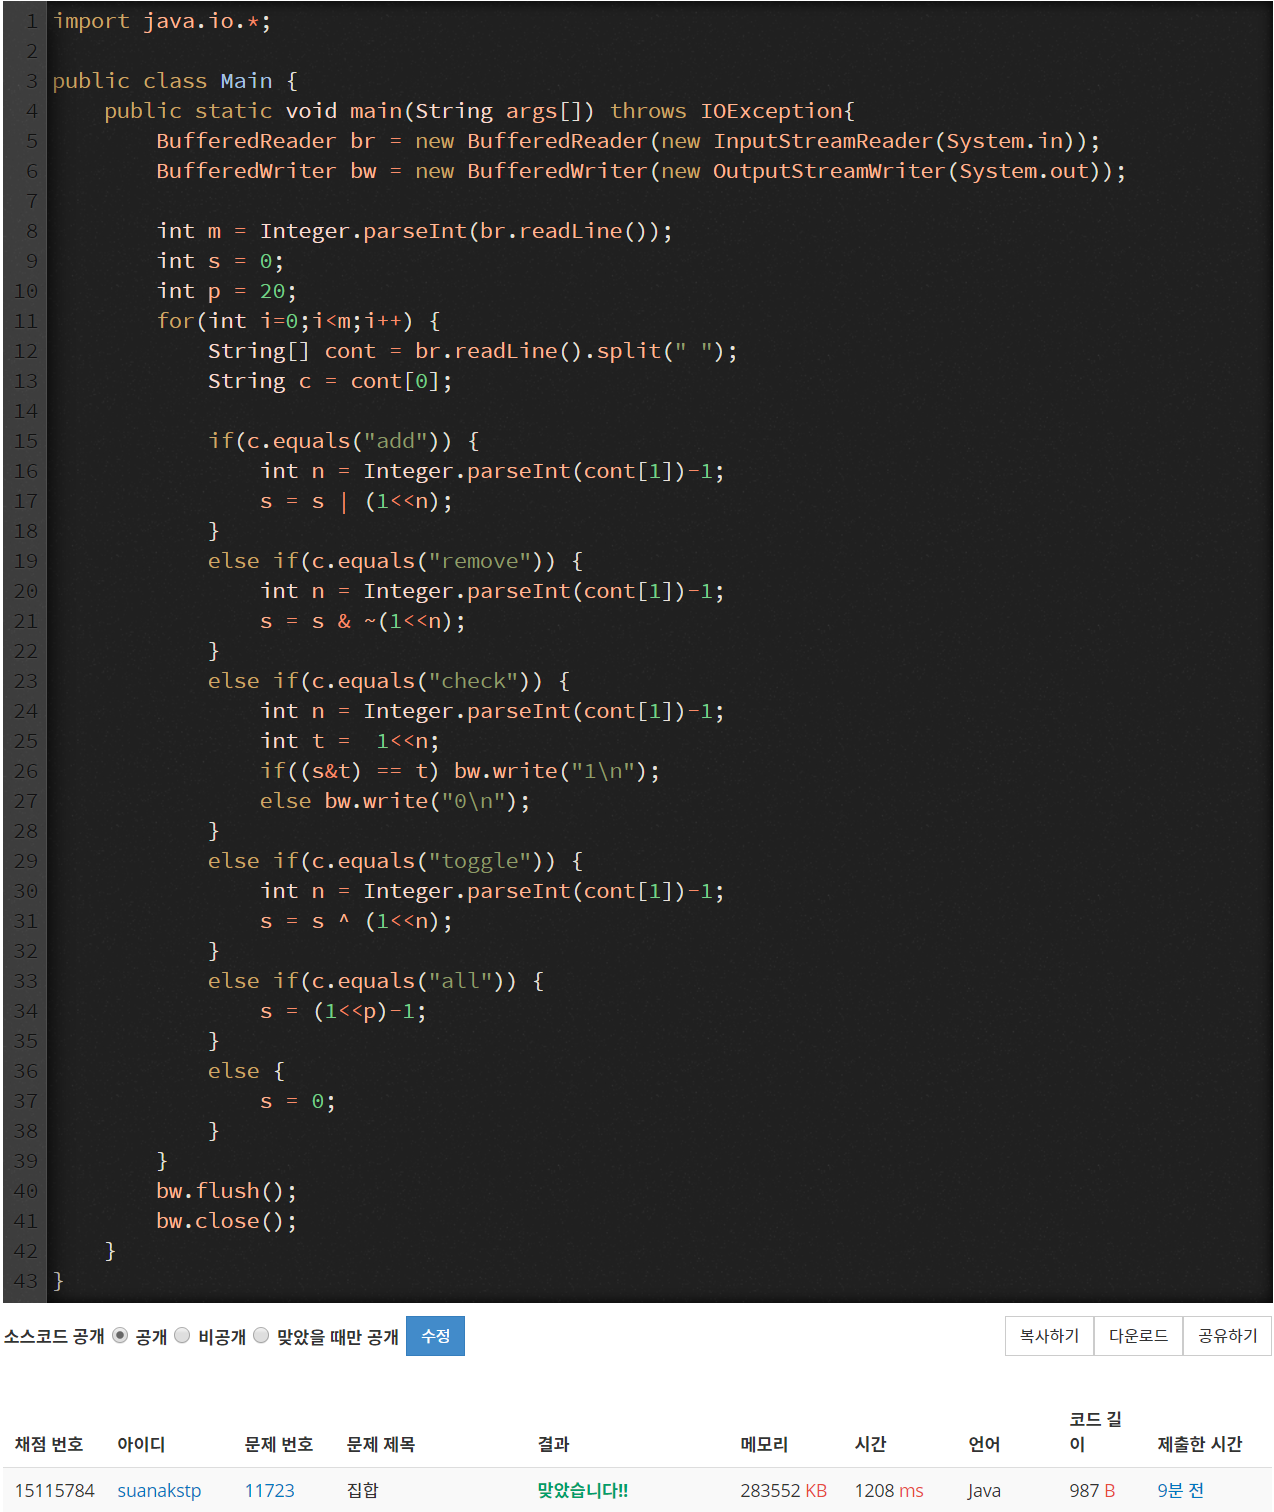Select the 맞았을 때만 공개 radio option
Screen dimensions: 1274x1512
261,1335
